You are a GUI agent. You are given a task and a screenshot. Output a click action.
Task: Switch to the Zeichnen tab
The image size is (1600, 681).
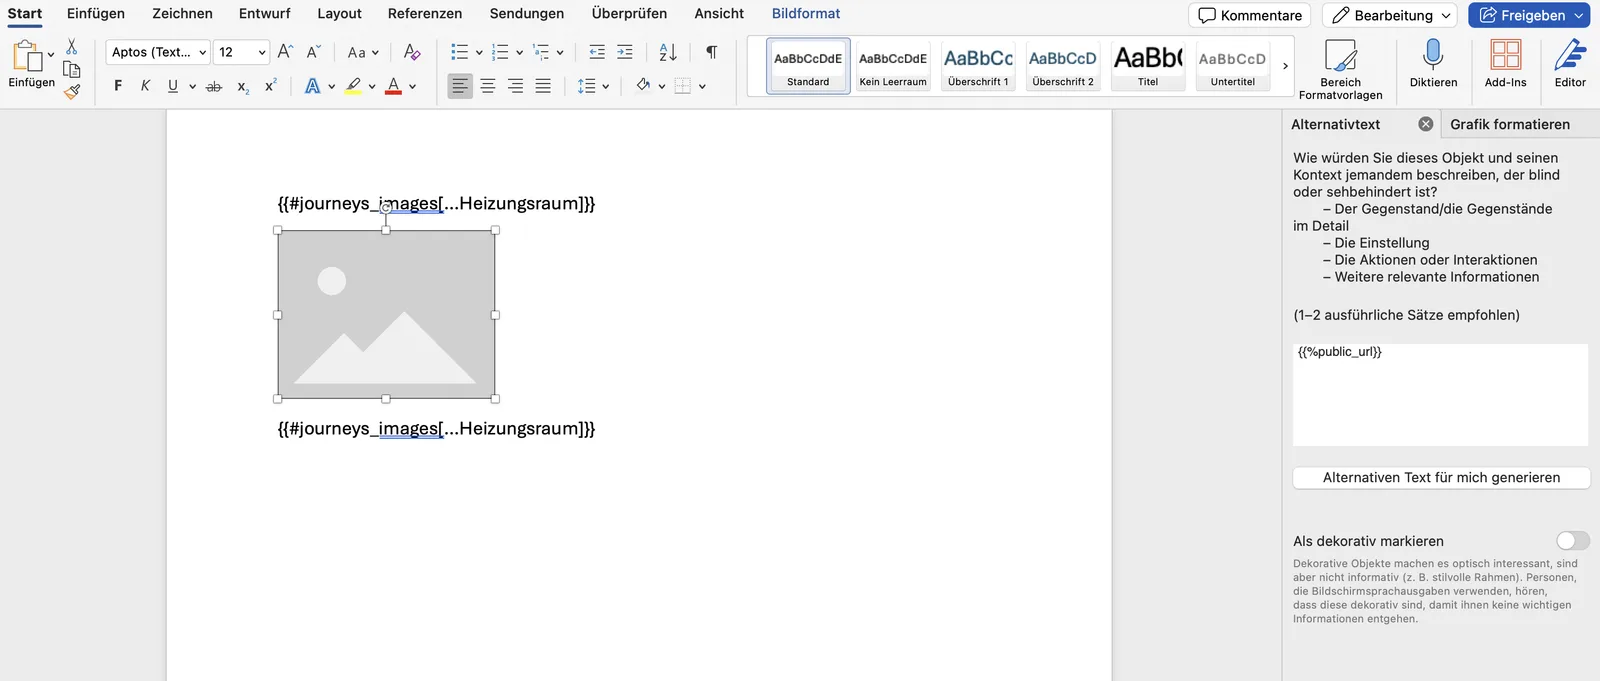[x=182, y=13]
